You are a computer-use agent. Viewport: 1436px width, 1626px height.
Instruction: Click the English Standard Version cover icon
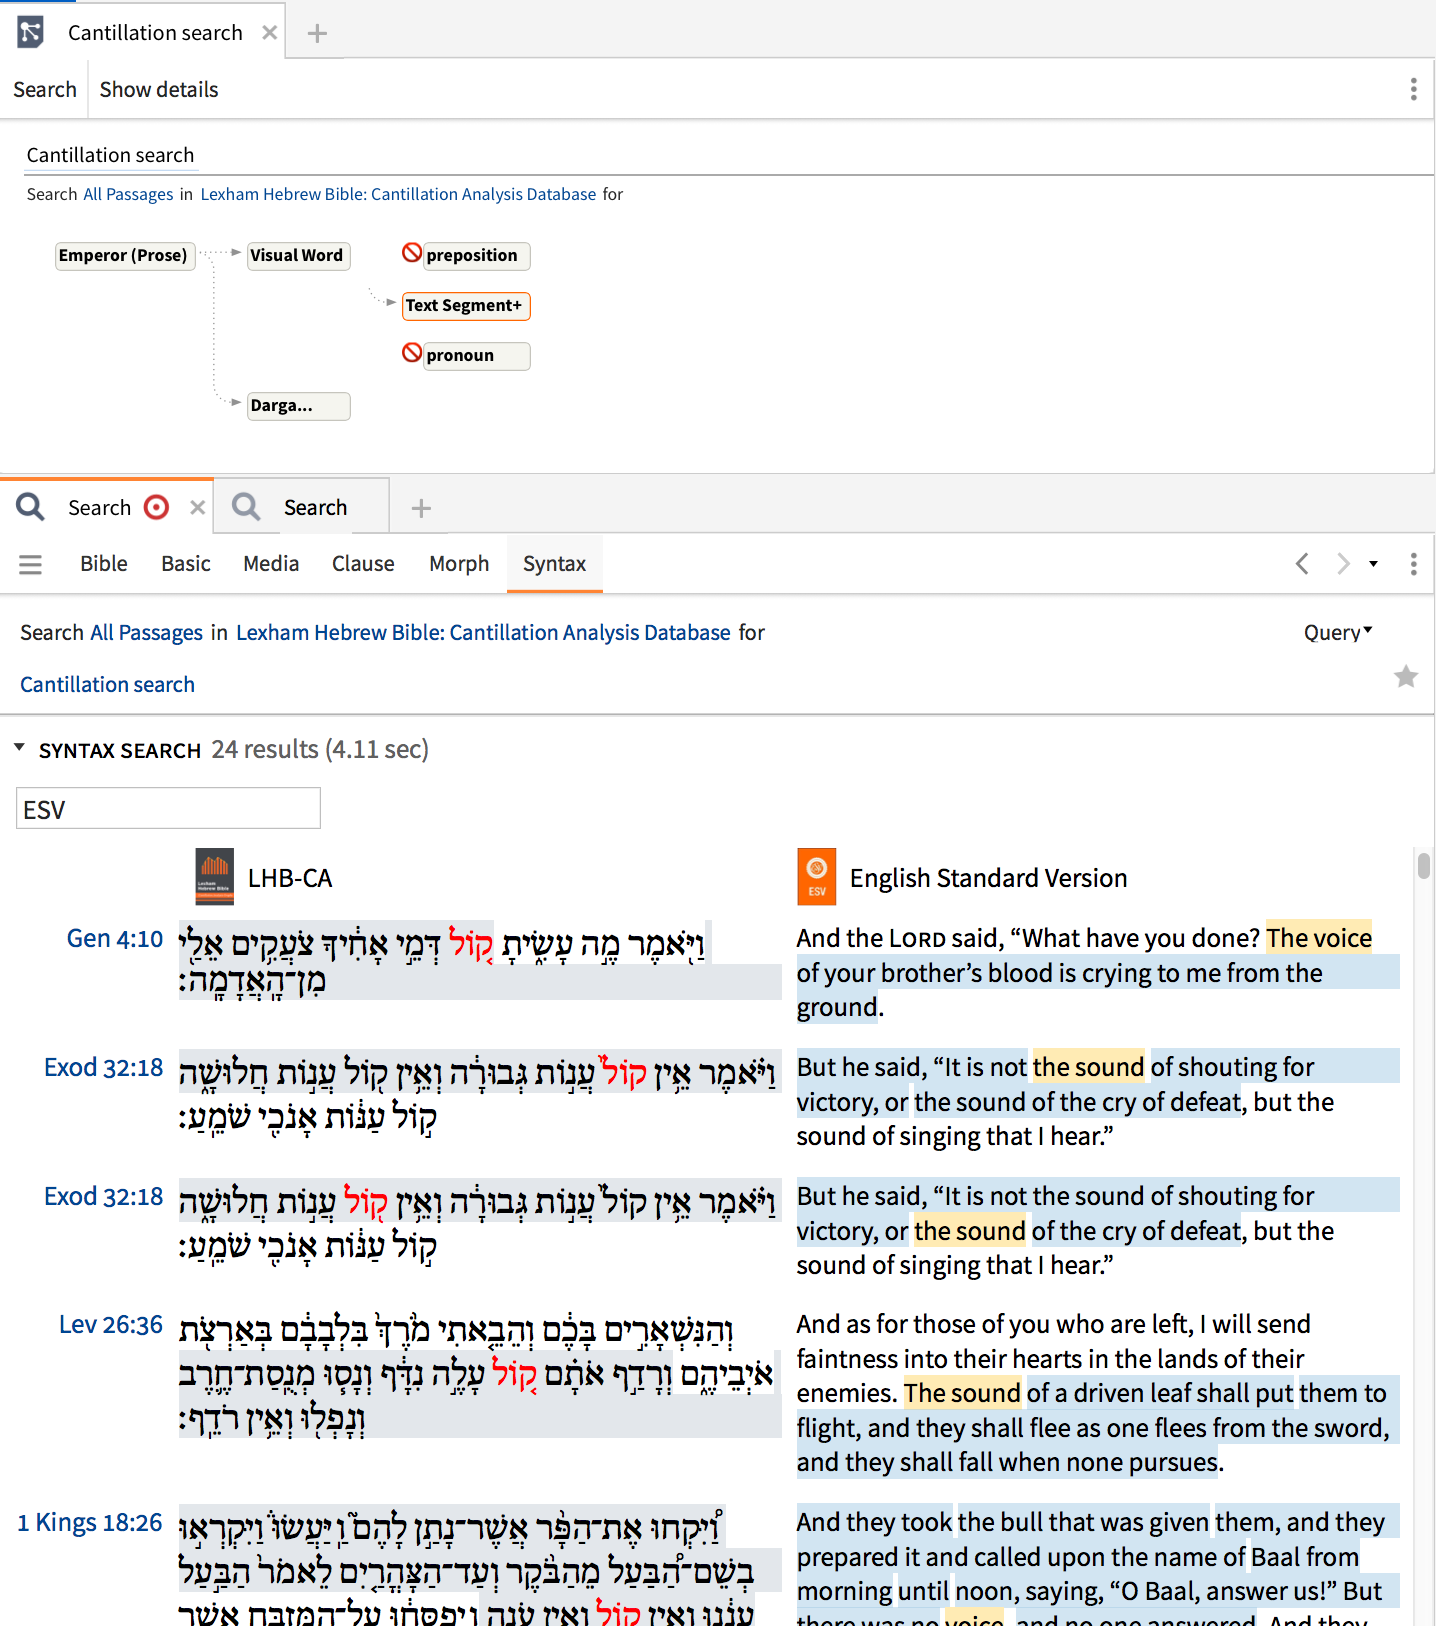(x=817, y=877)
